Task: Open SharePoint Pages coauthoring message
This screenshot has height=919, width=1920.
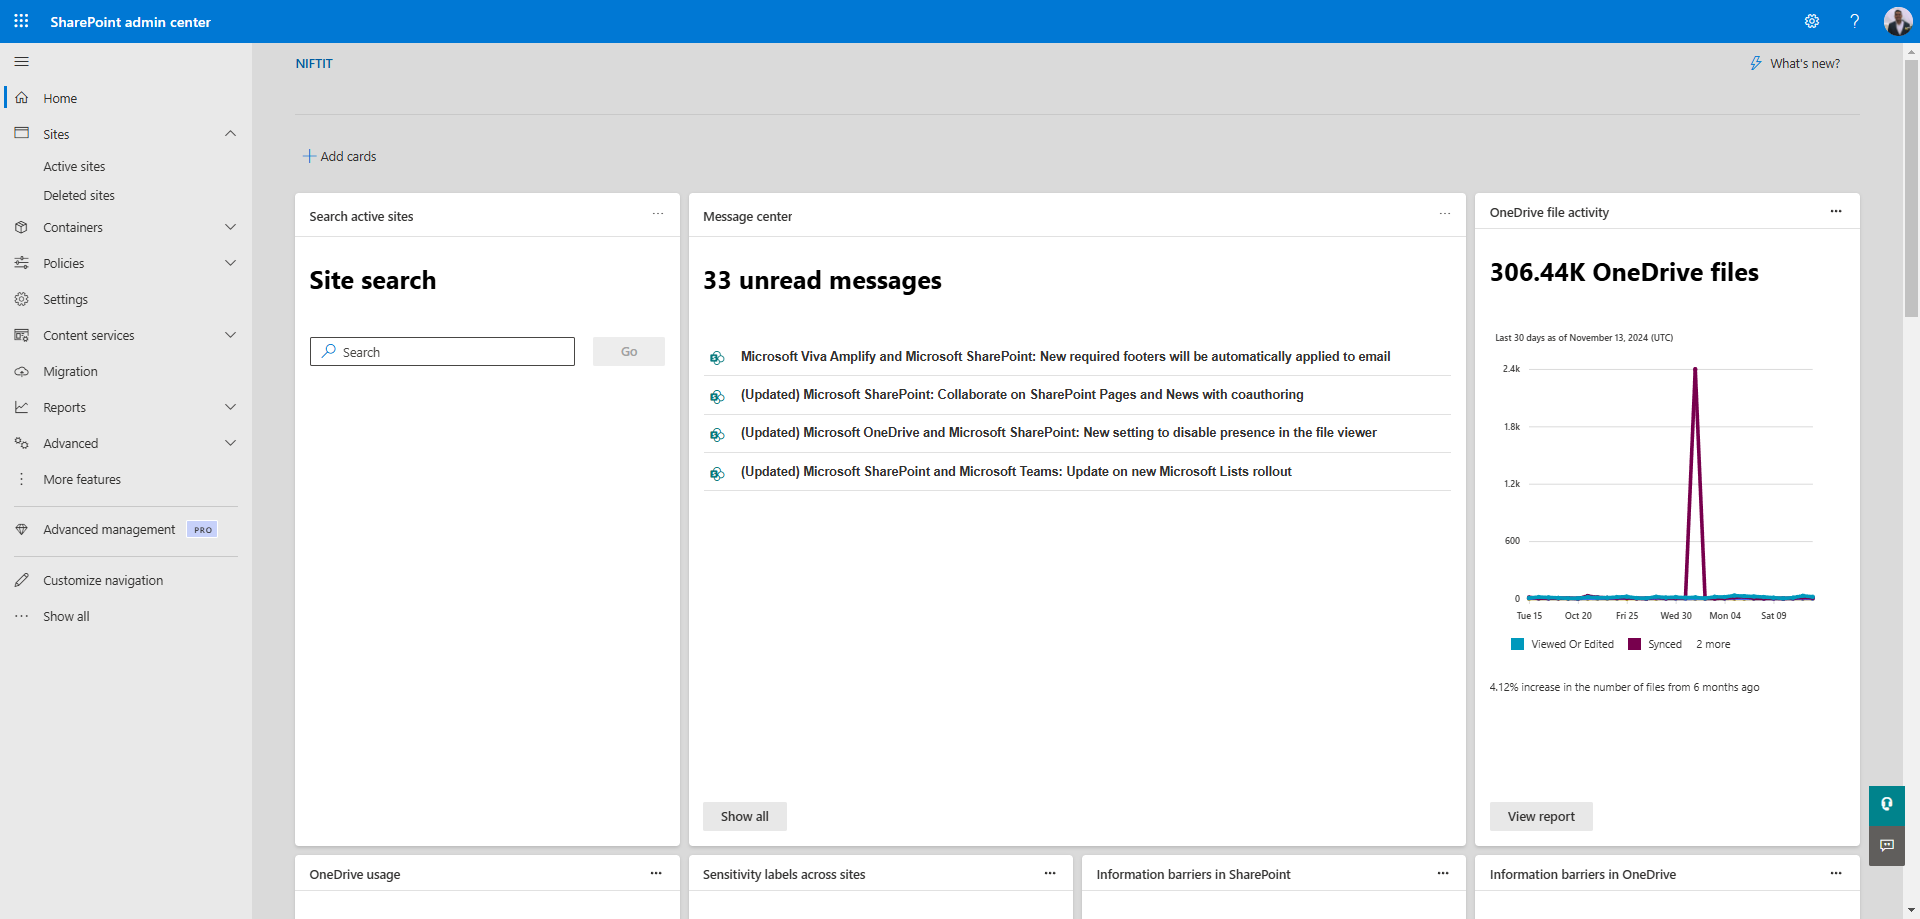Action: pos(1022,394)
